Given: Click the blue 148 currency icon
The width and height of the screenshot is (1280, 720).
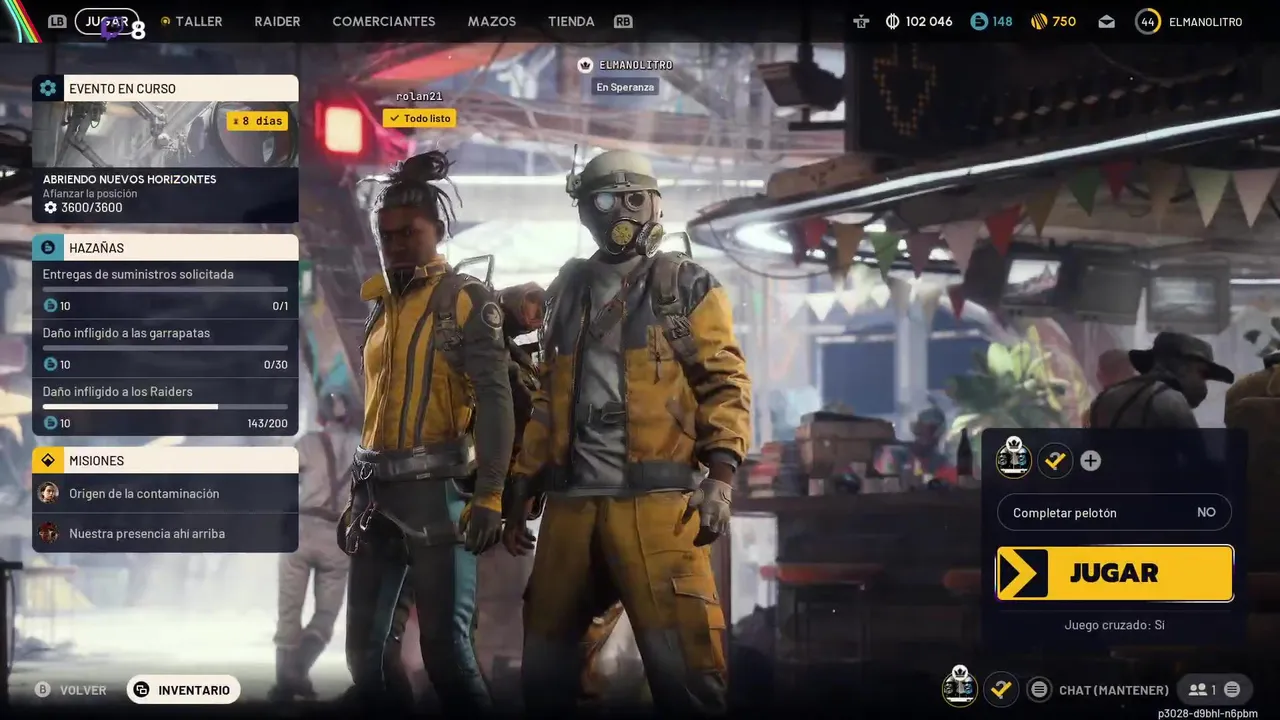Looking at the screenshot, I should point(979,21).
